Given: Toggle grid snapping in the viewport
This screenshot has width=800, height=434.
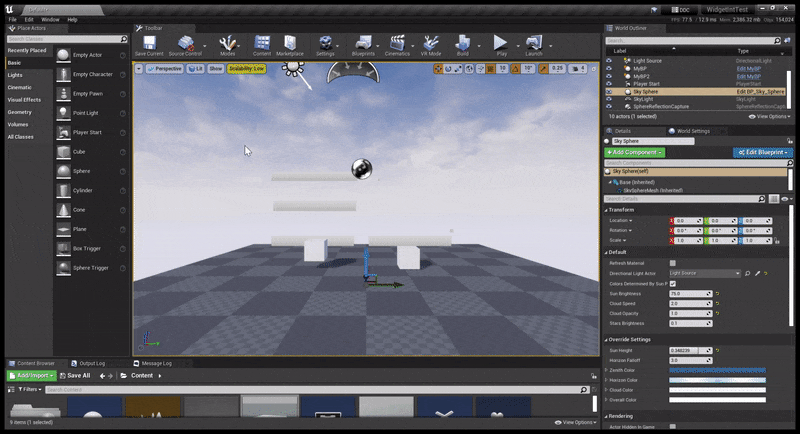Looking at the screenshot, I should (x=491, y=68).
